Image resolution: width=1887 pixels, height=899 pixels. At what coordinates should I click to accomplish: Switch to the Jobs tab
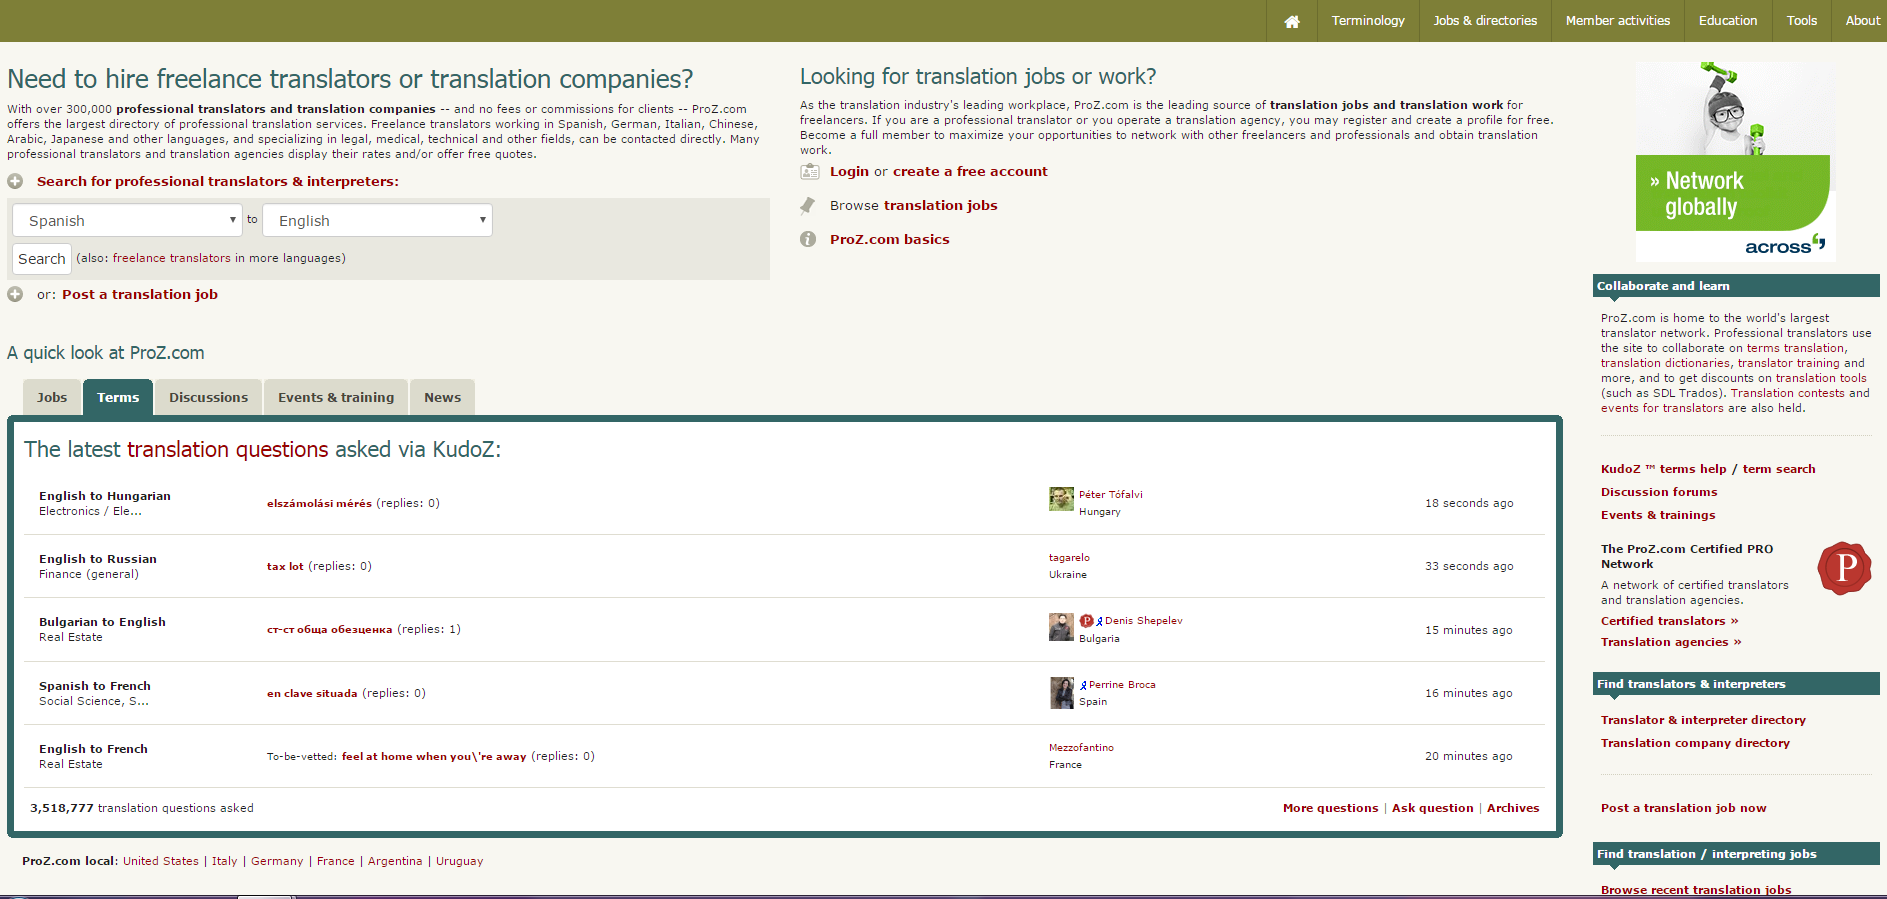click(52, 397)
